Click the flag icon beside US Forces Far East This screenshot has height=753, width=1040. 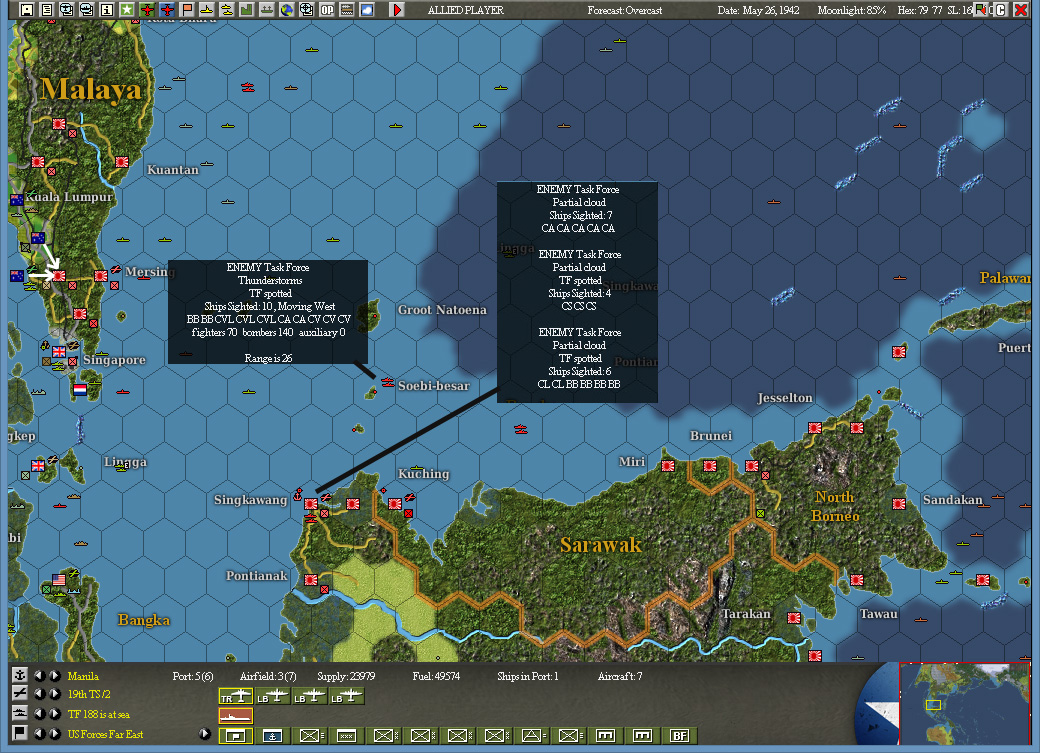click(20, 733)
